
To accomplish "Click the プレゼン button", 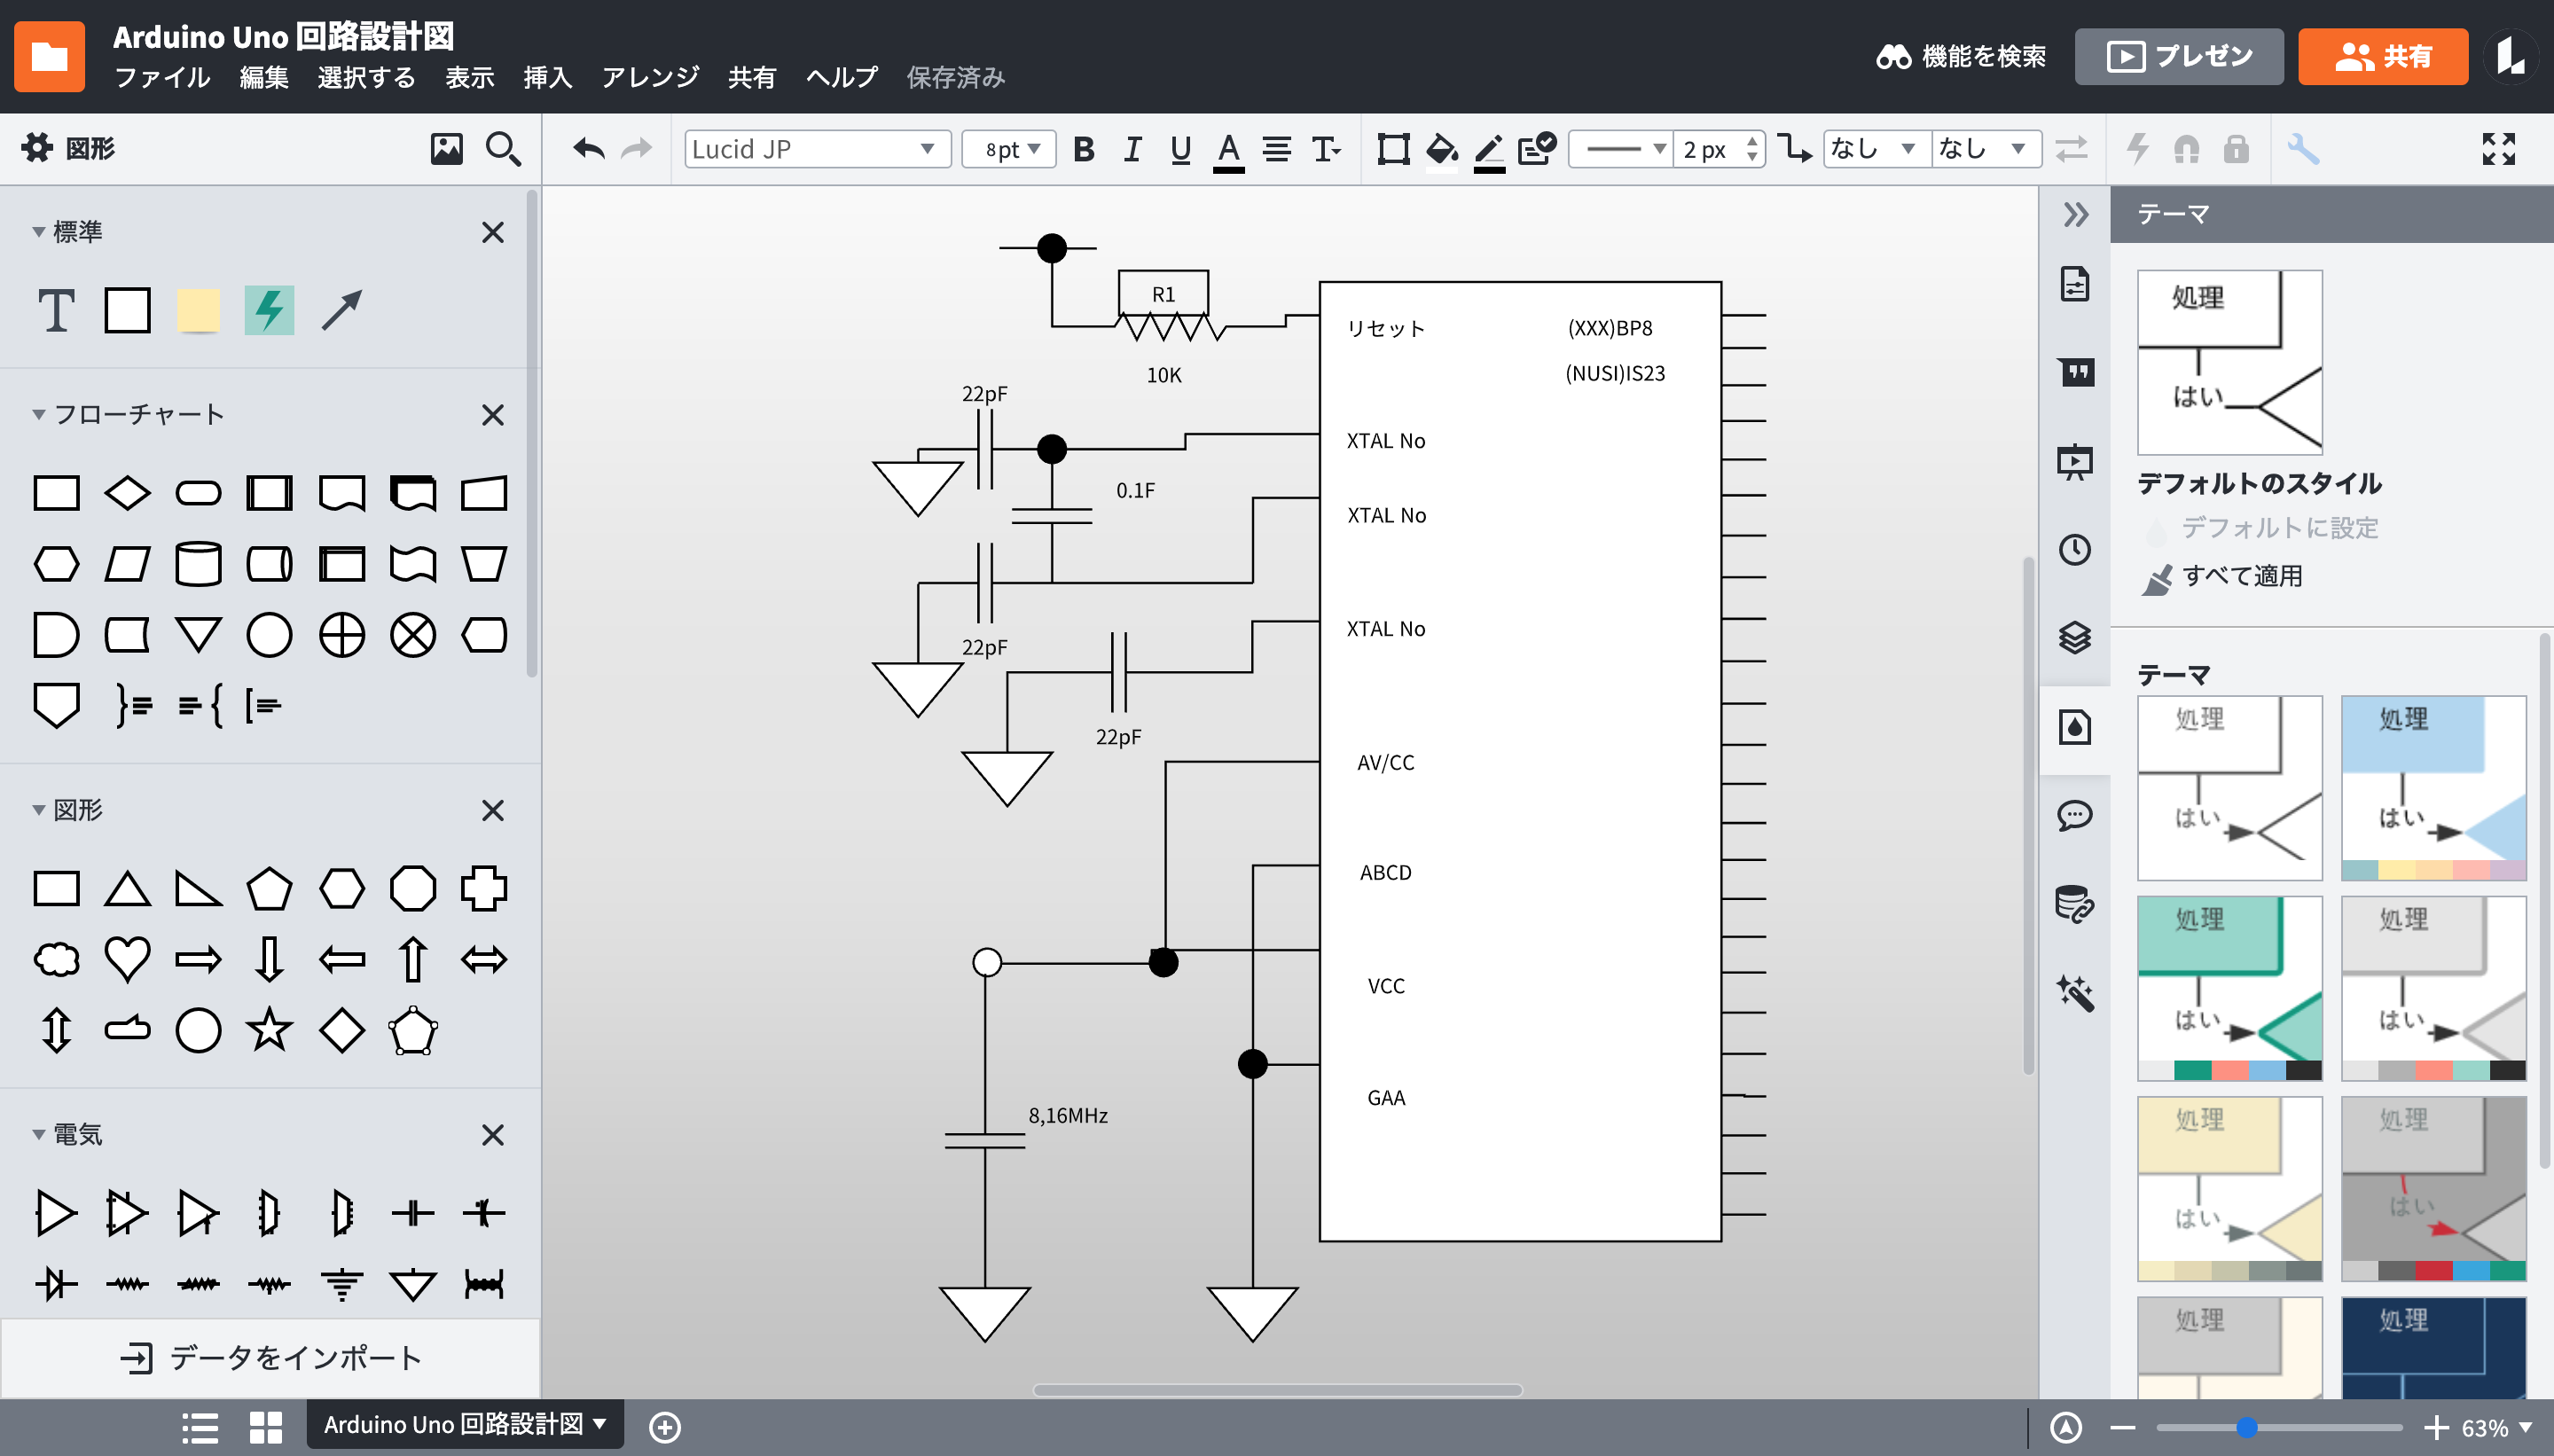I will tap(2178, 56).
